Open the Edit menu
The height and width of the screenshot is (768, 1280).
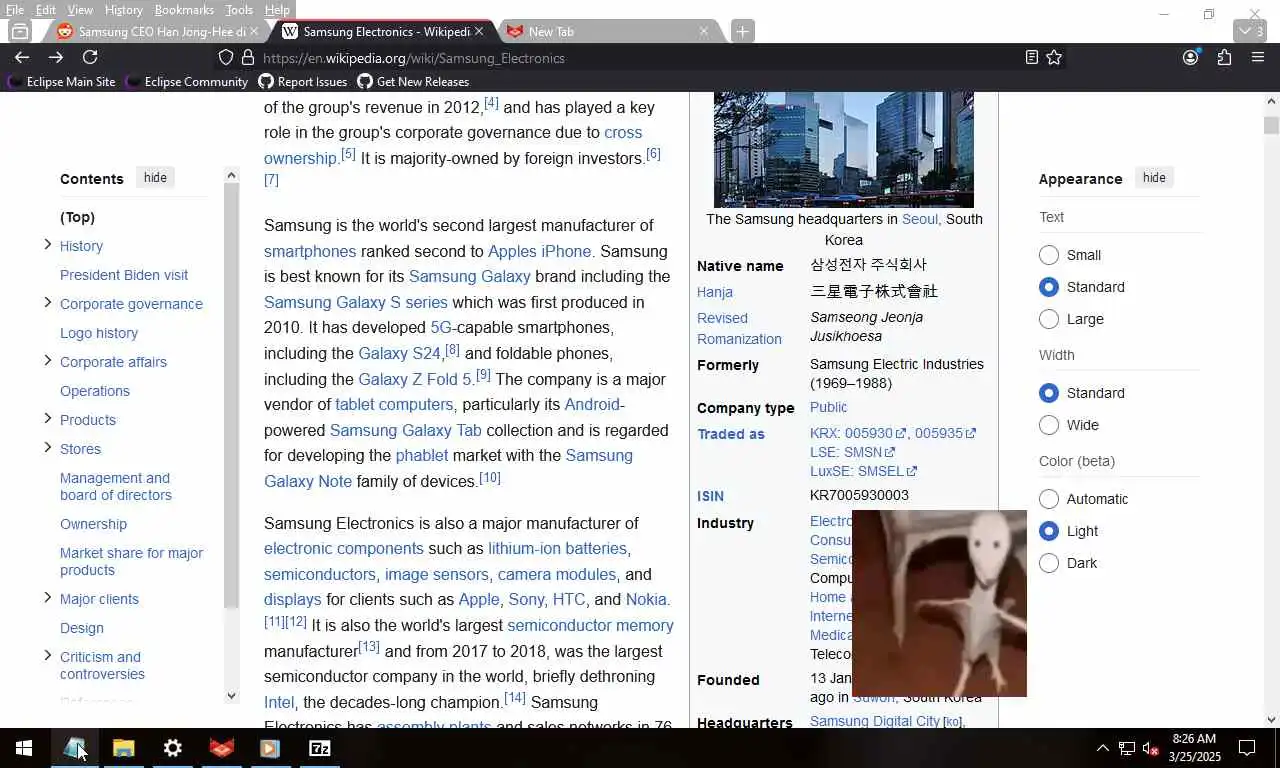[x=46, y=10]
